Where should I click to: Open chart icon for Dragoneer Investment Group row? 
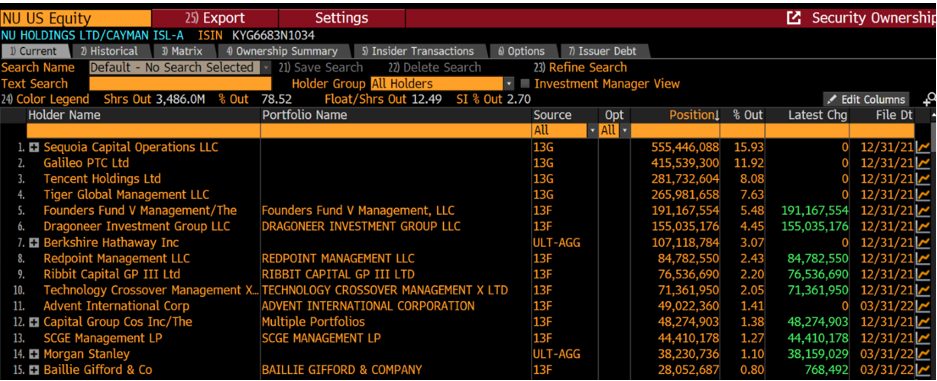click(x=923, y=226)
